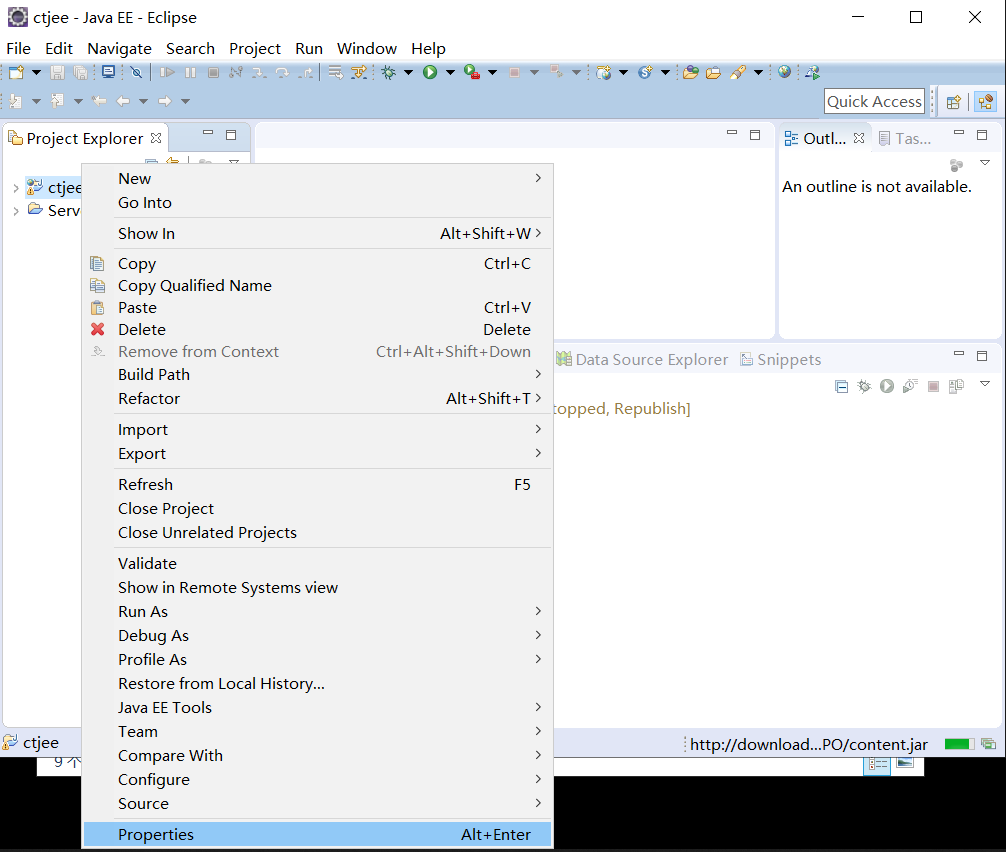This screenshot has height=852, width=1006.
Task: Click the New Dynamic Web Project icon
Action: click(604, 72)
